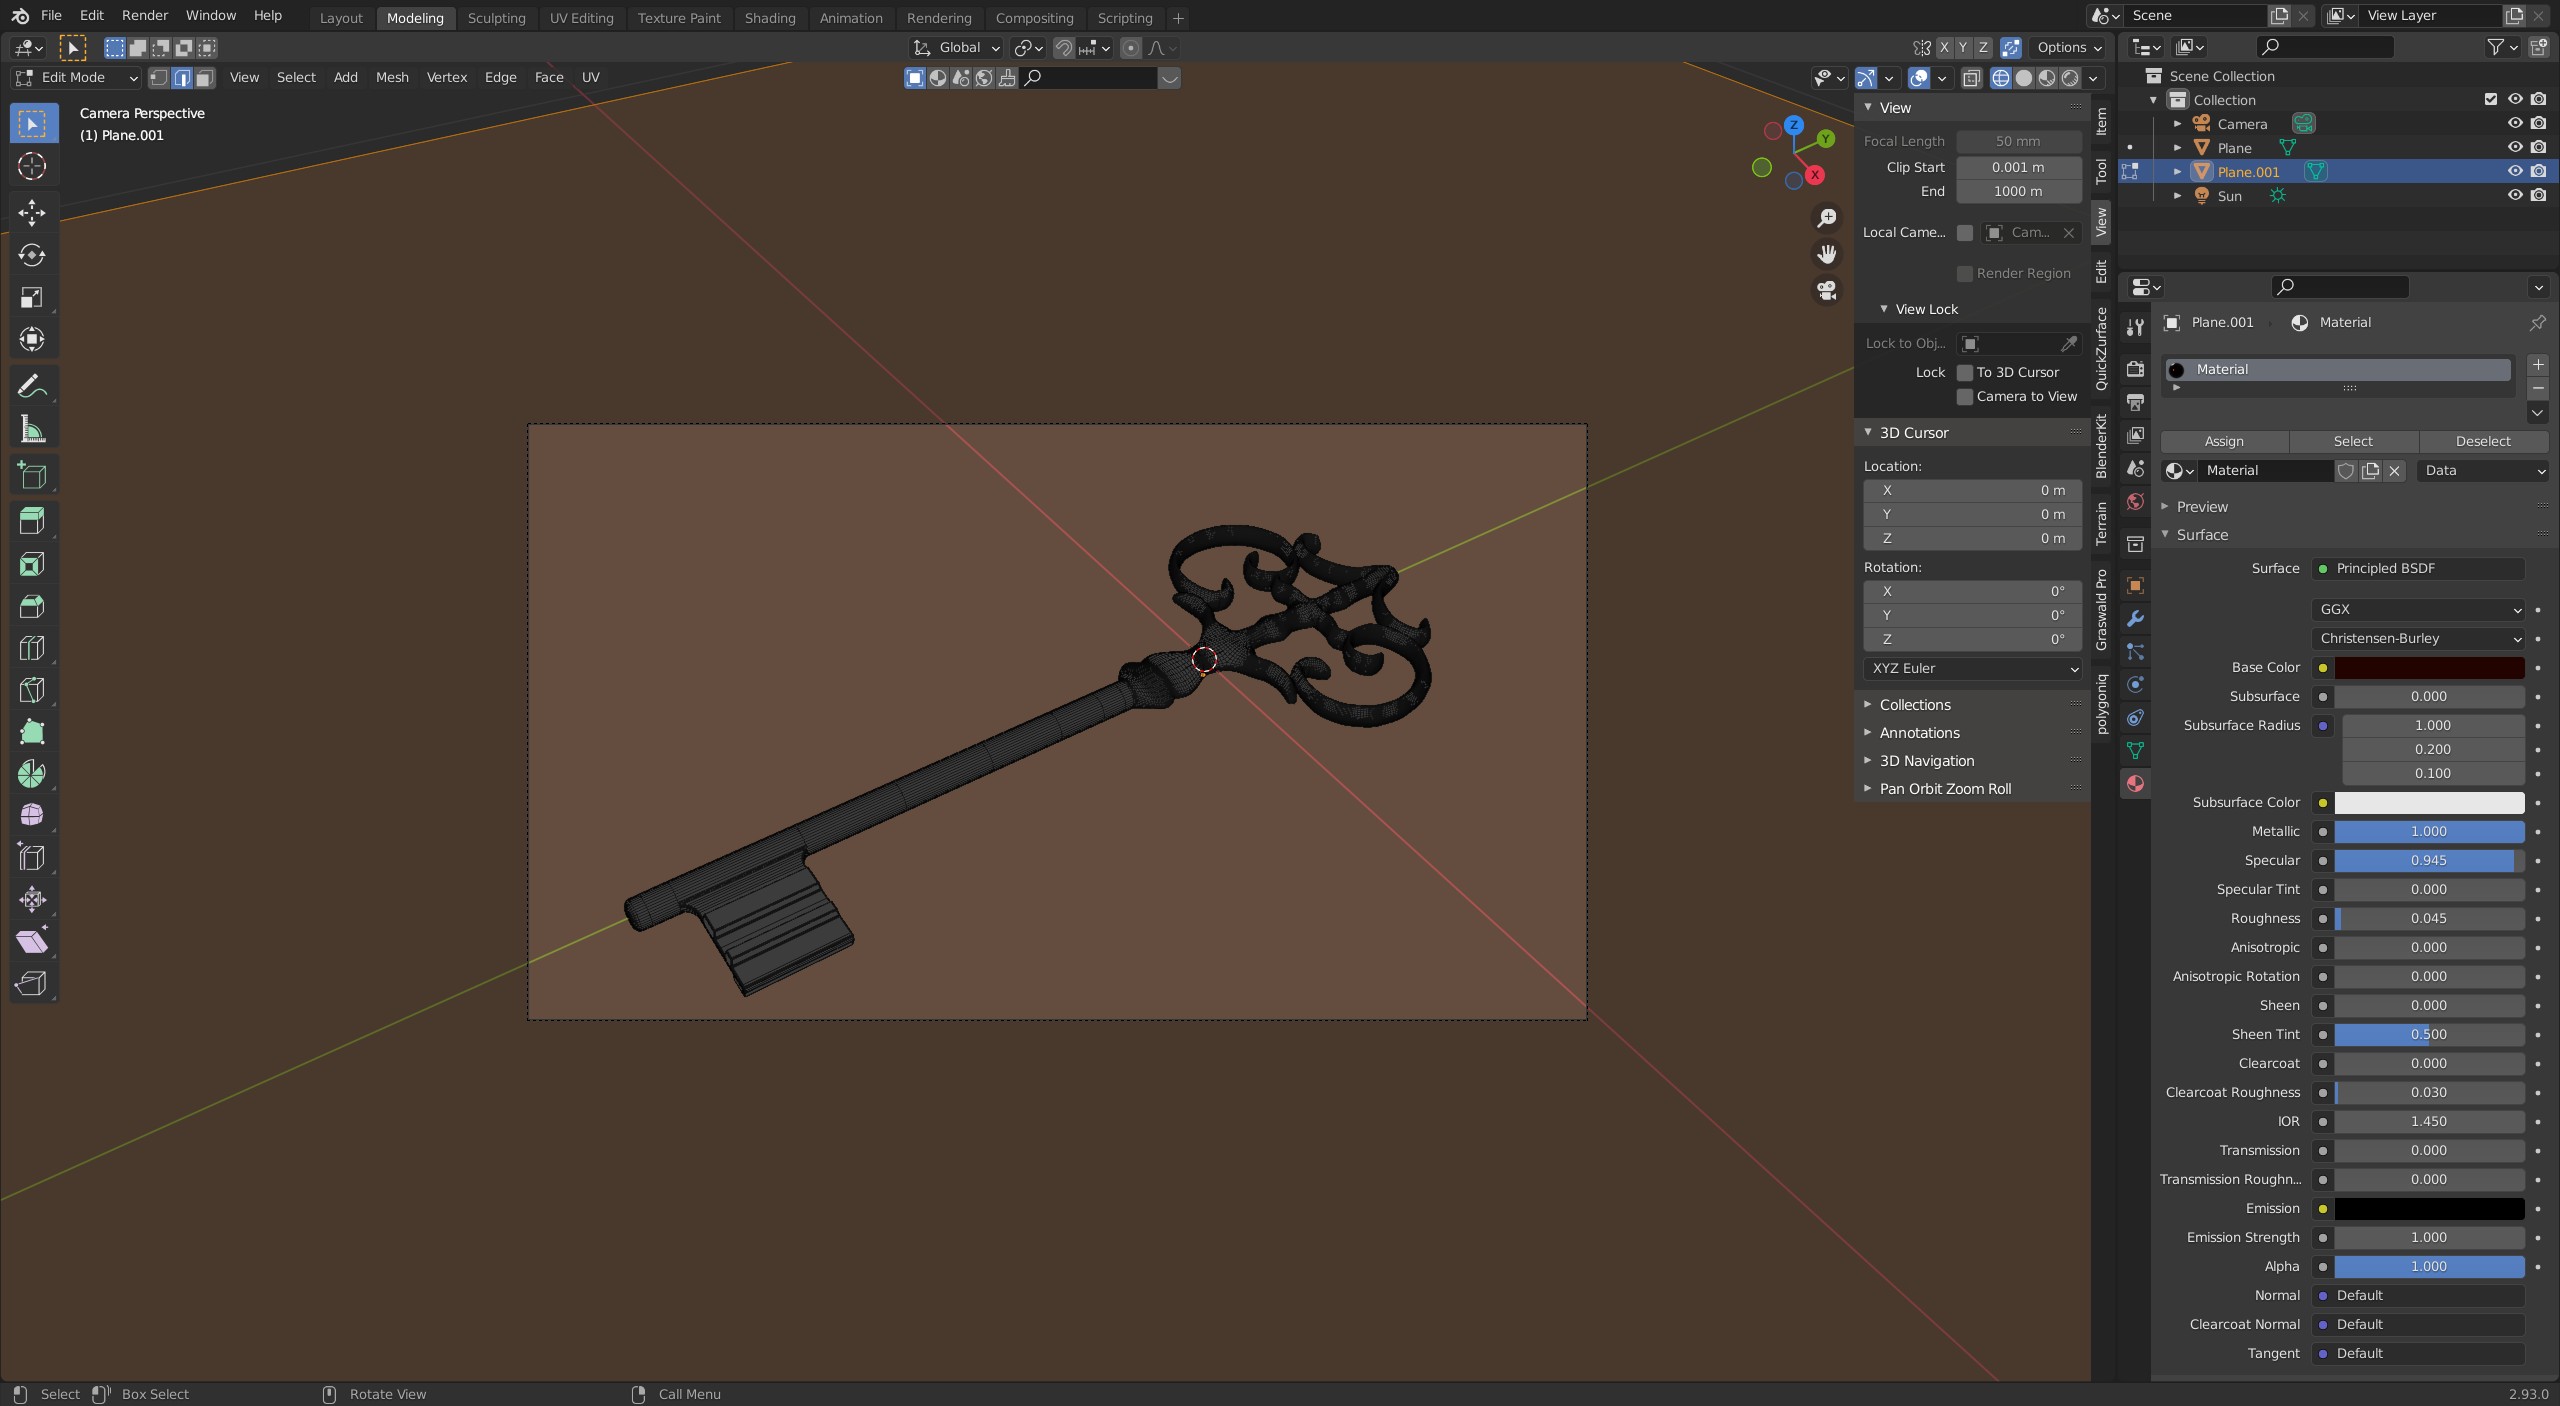
Task: Enable Lock To 3D Cursor checkbox
Action: [x=1965, y=372]
